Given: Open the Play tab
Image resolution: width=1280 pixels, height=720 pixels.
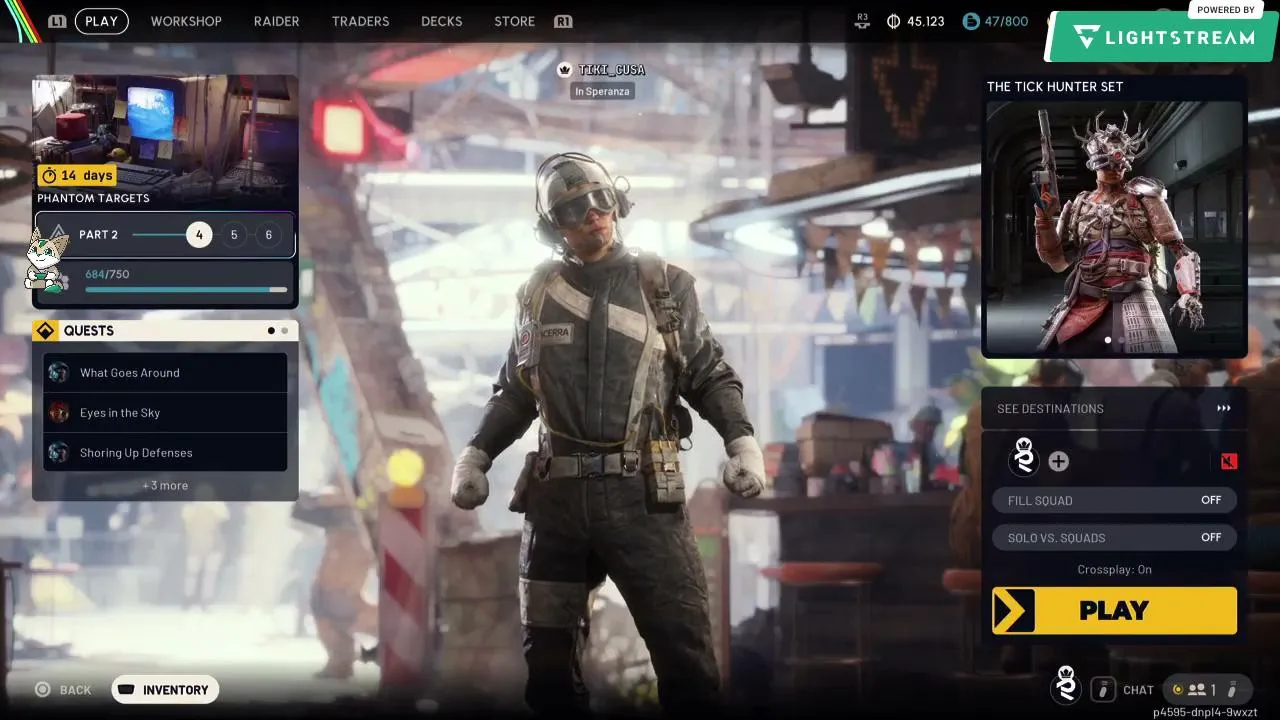Looking at the screenshot, I should (101, 21).
